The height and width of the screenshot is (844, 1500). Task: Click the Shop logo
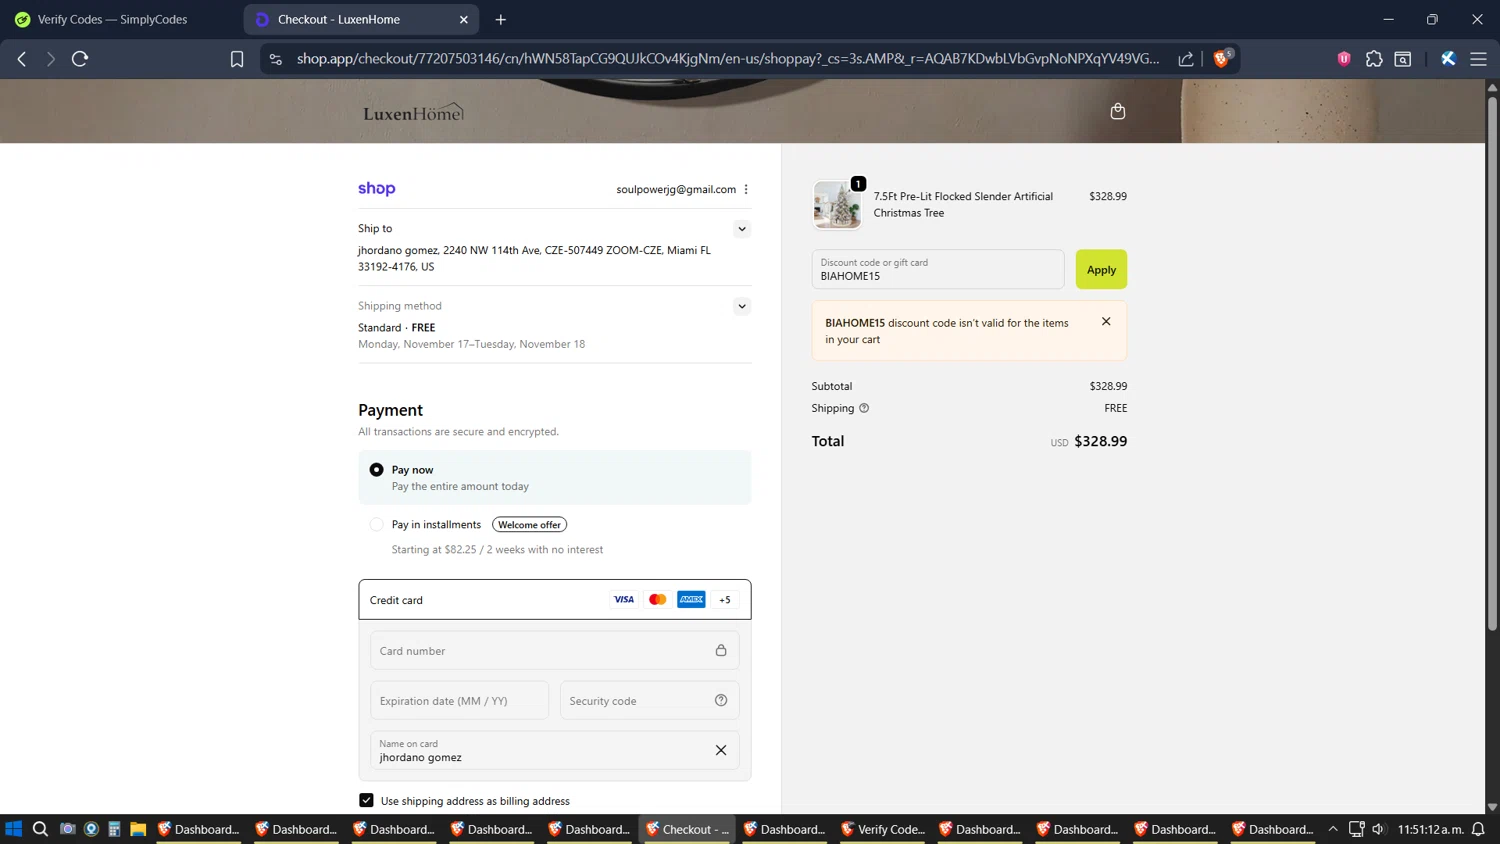coord(377,188)
